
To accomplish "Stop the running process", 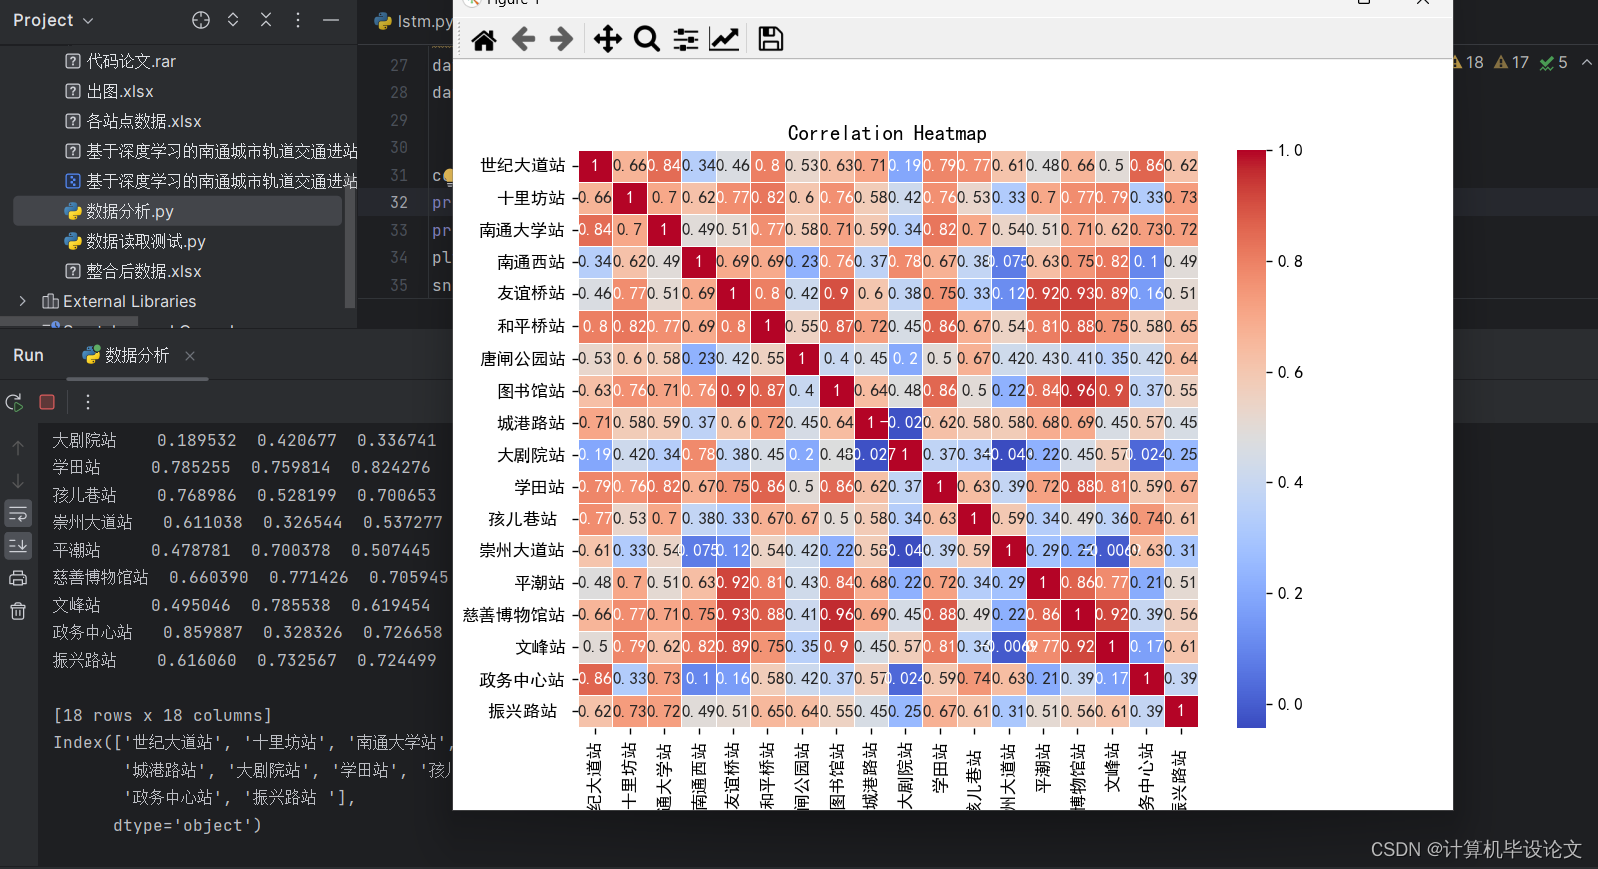I will click(47, 402).
